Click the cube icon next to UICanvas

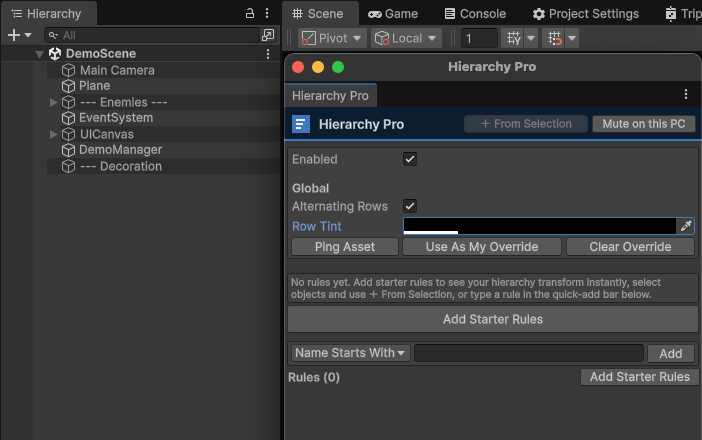(x=68, y=134)
